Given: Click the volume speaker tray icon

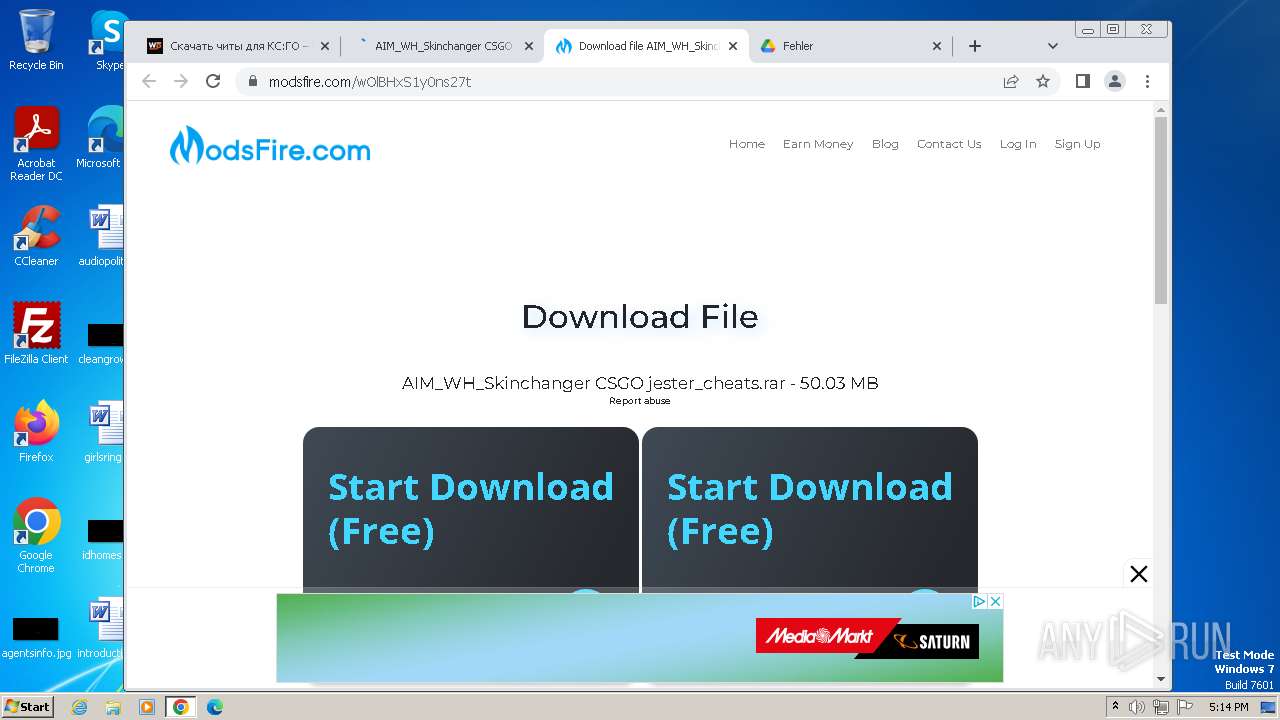Looking at the screenshot, I should coord(1137,707).
